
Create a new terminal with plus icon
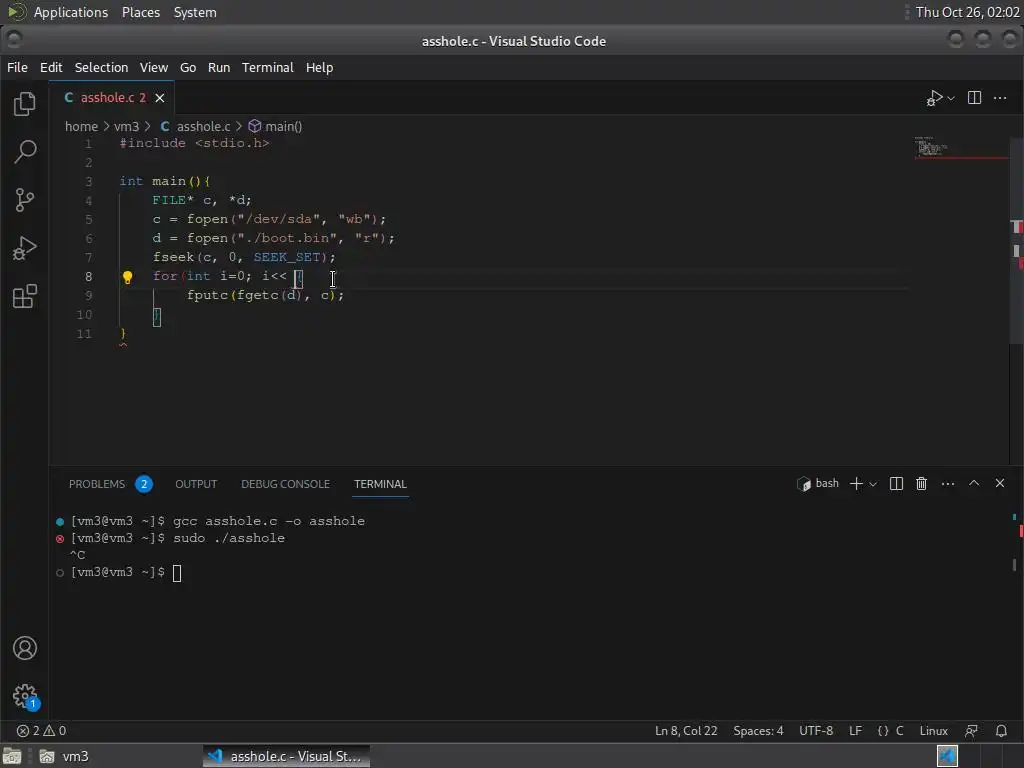(856, 483)
